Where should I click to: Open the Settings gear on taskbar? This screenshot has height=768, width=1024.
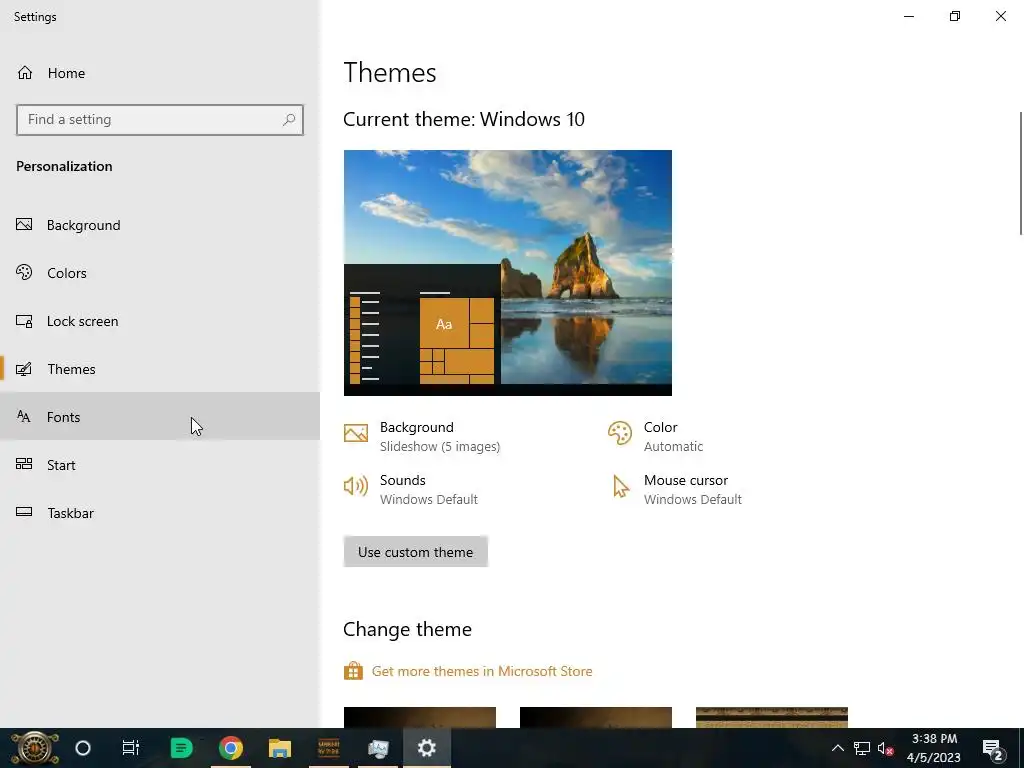(x=426, y=748)
